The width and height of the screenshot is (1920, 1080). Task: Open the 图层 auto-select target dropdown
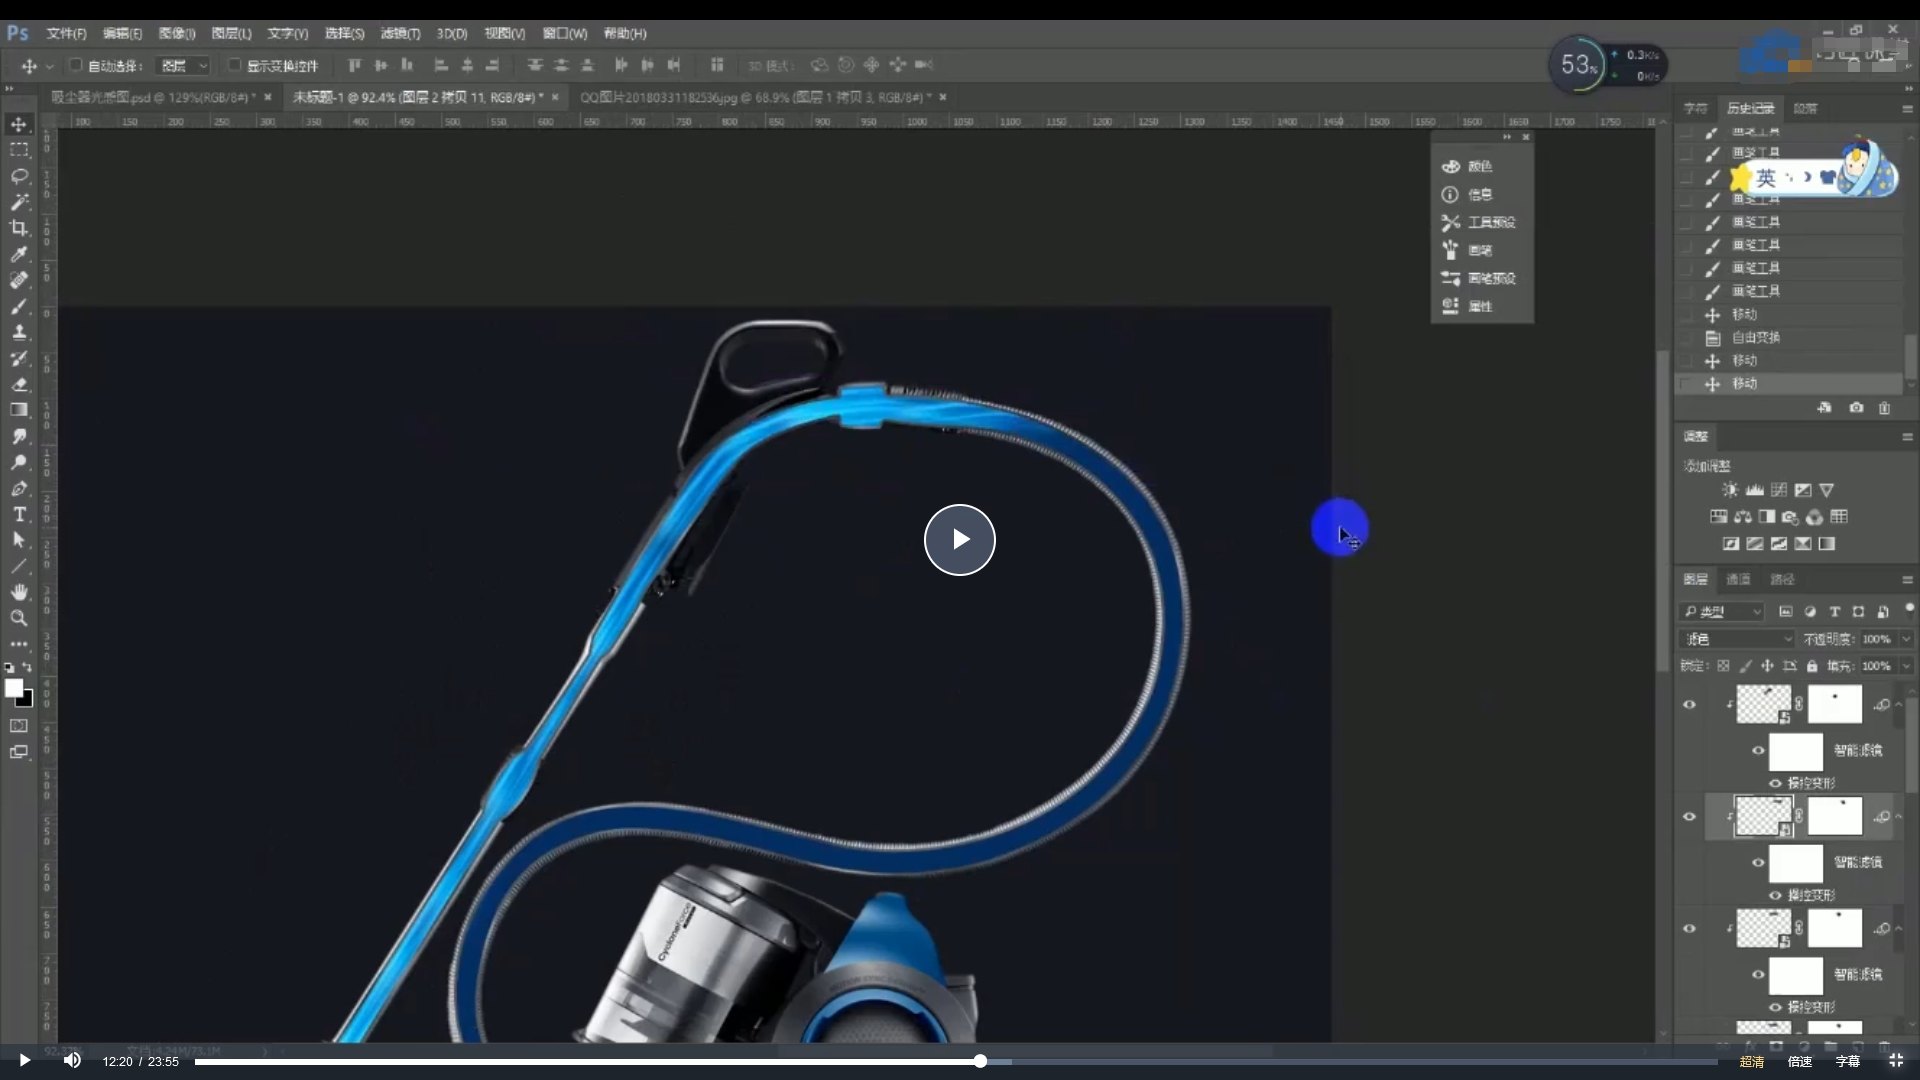point(184,65)
